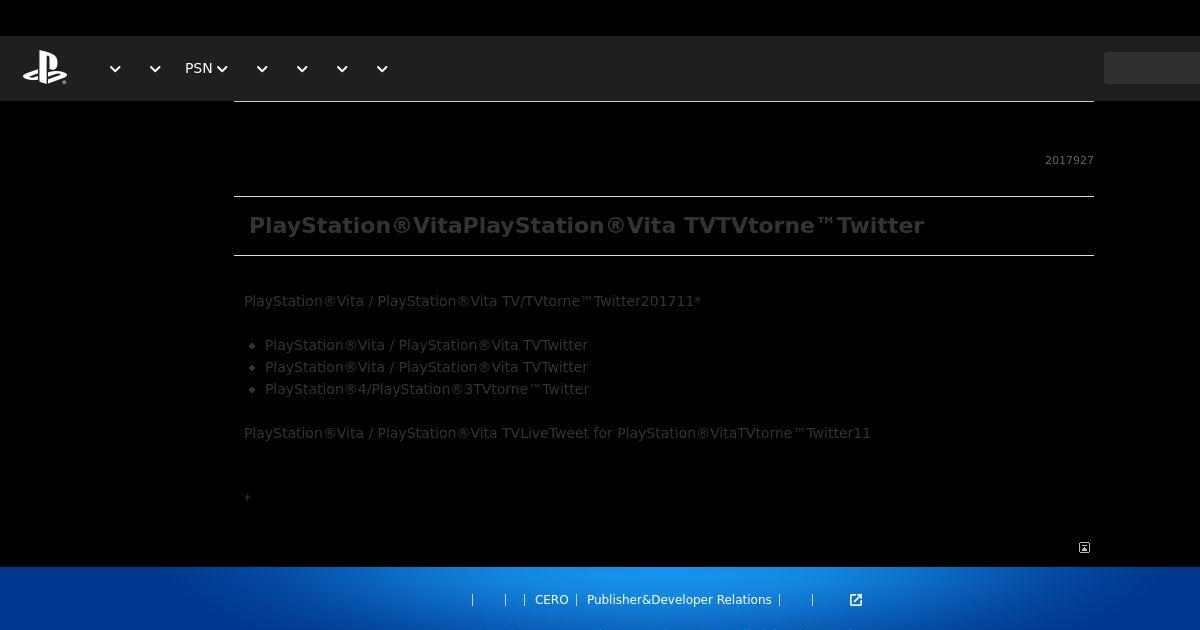
Task: Focus the search field in the header
Action: point(1152,68)
